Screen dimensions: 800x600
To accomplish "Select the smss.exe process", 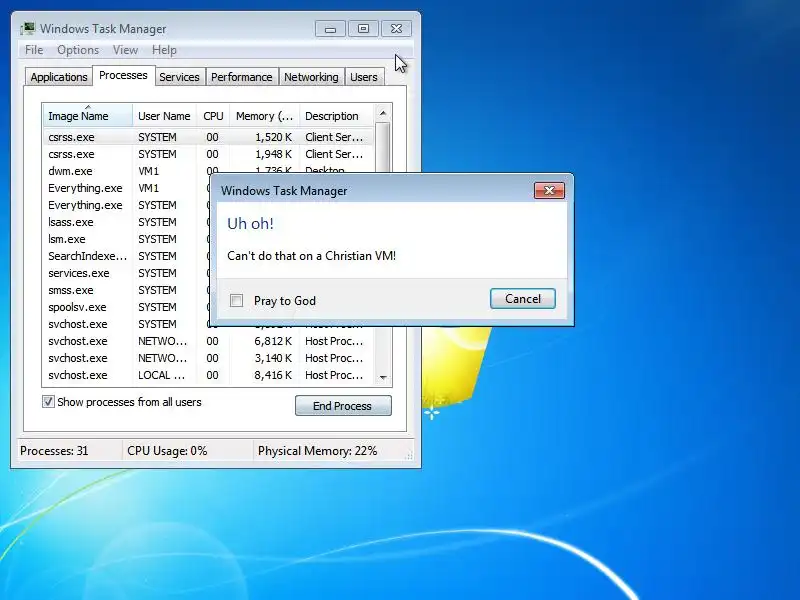I will point(127,290).
